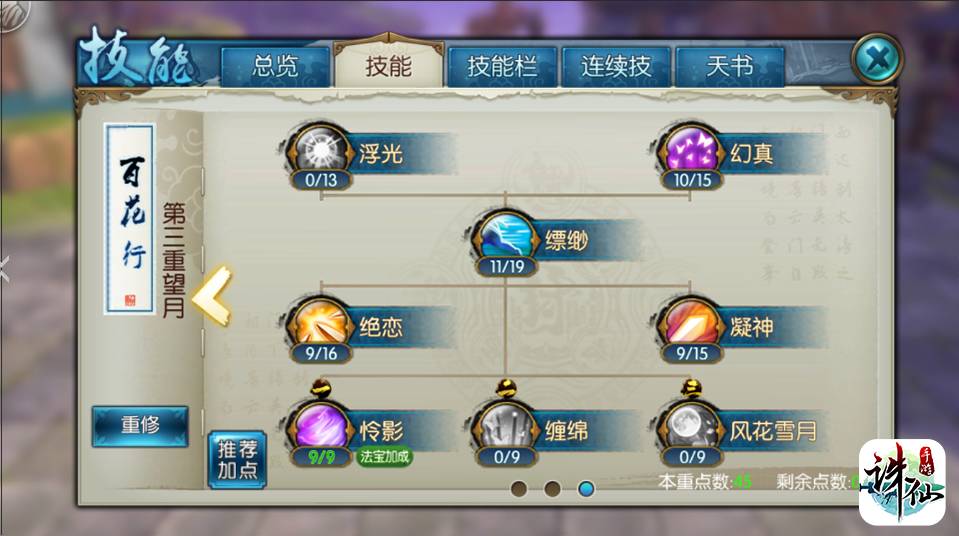The height and width of the screenshot is (536, 959).
Task: Open the 总览 overview tab
Action: pos(275,66)
